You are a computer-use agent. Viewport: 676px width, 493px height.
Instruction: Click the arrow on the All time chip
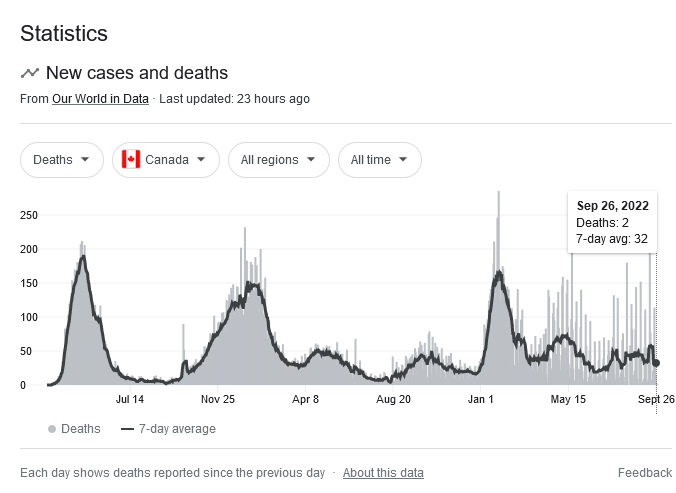click(403, 160)
